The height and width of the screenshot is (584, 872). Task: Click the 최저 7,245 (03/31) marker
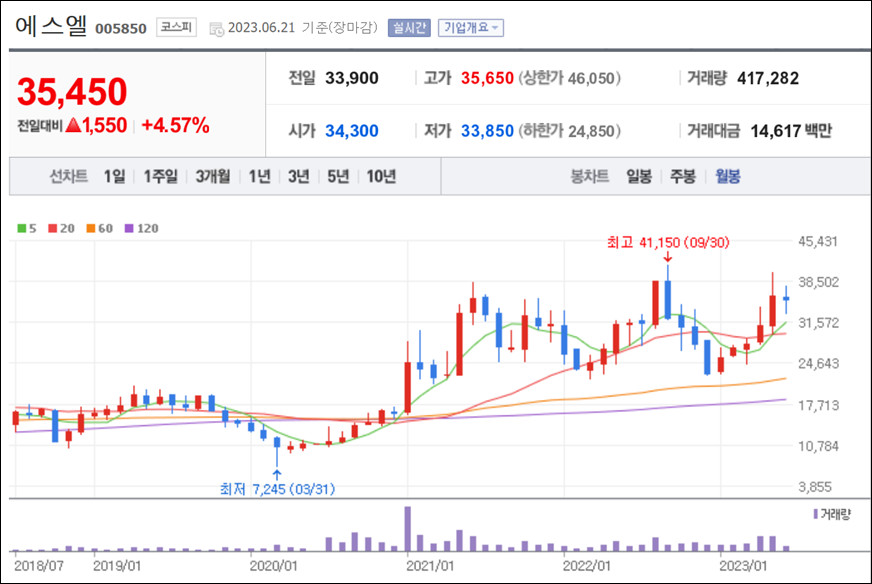[277, 489]
